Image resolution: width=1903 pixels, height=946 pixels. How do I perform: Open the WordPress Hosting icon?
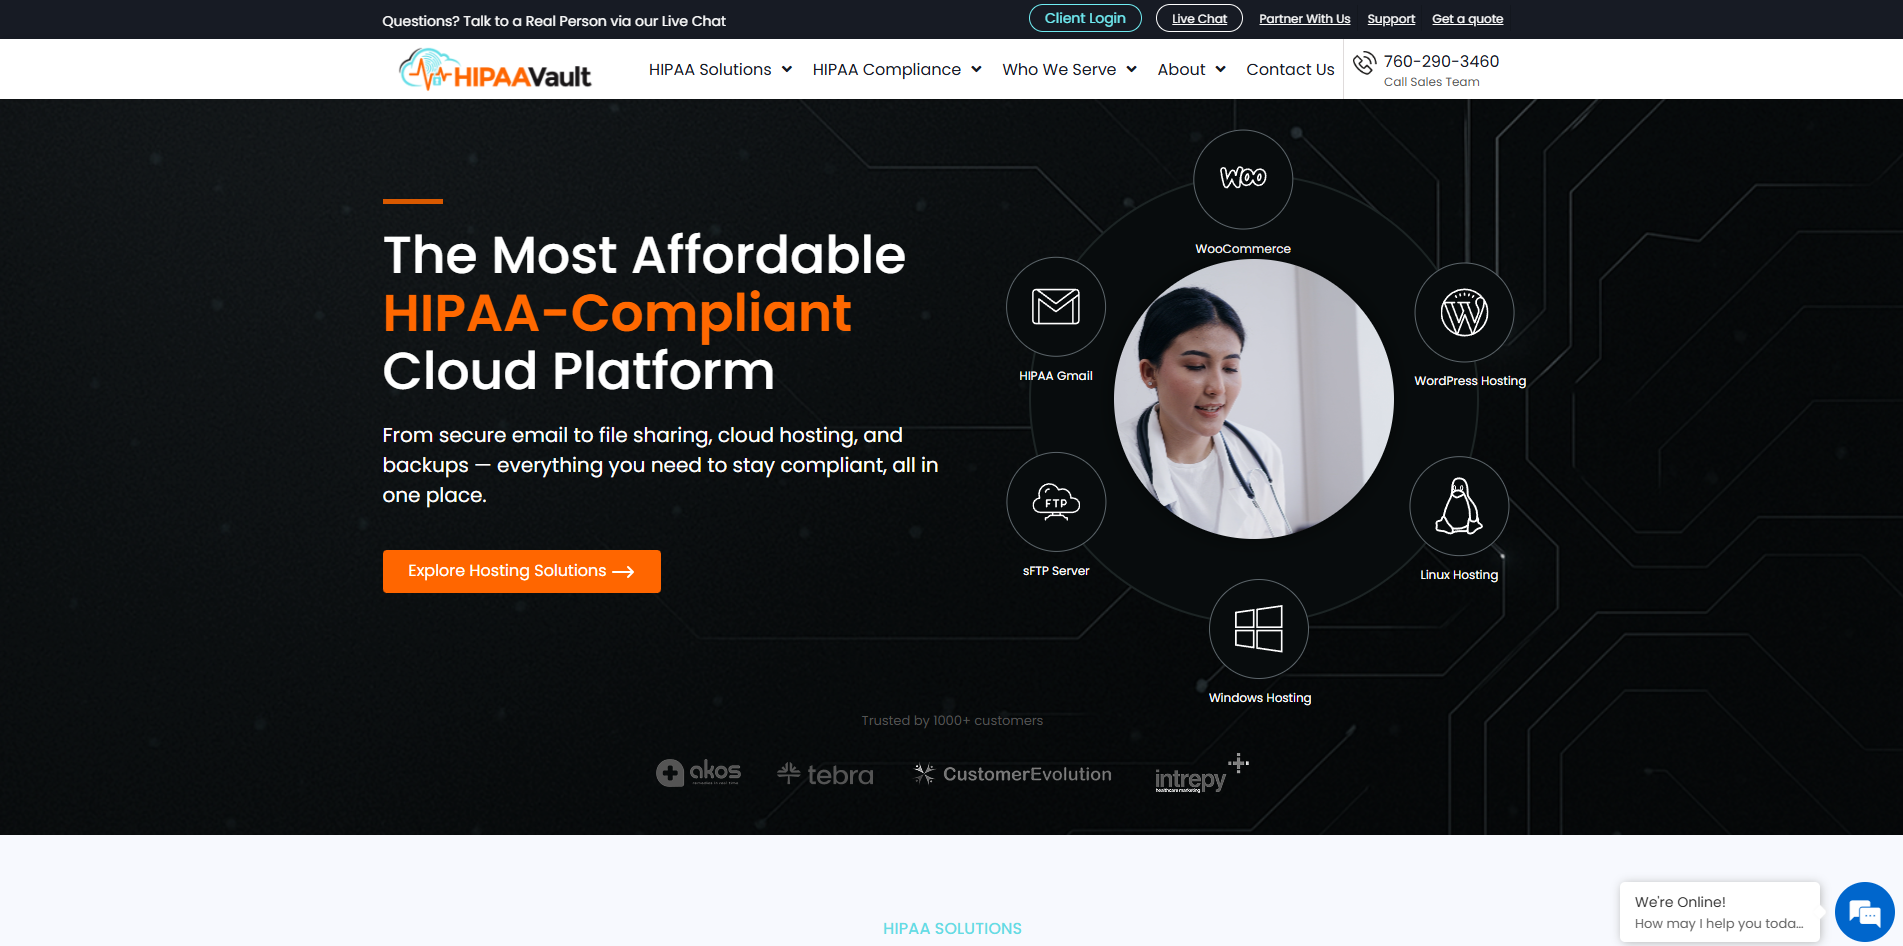tap(1464, 312)
